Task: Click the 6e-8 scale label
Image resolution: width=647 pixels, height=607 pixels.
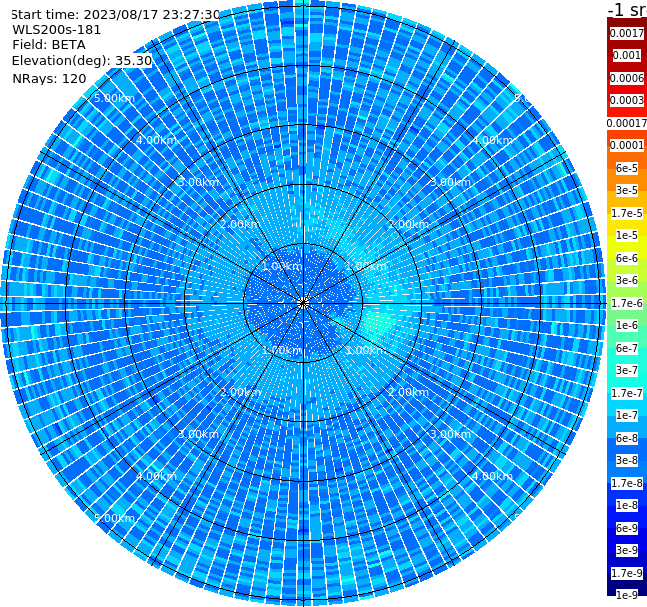Action: [627, 438]
